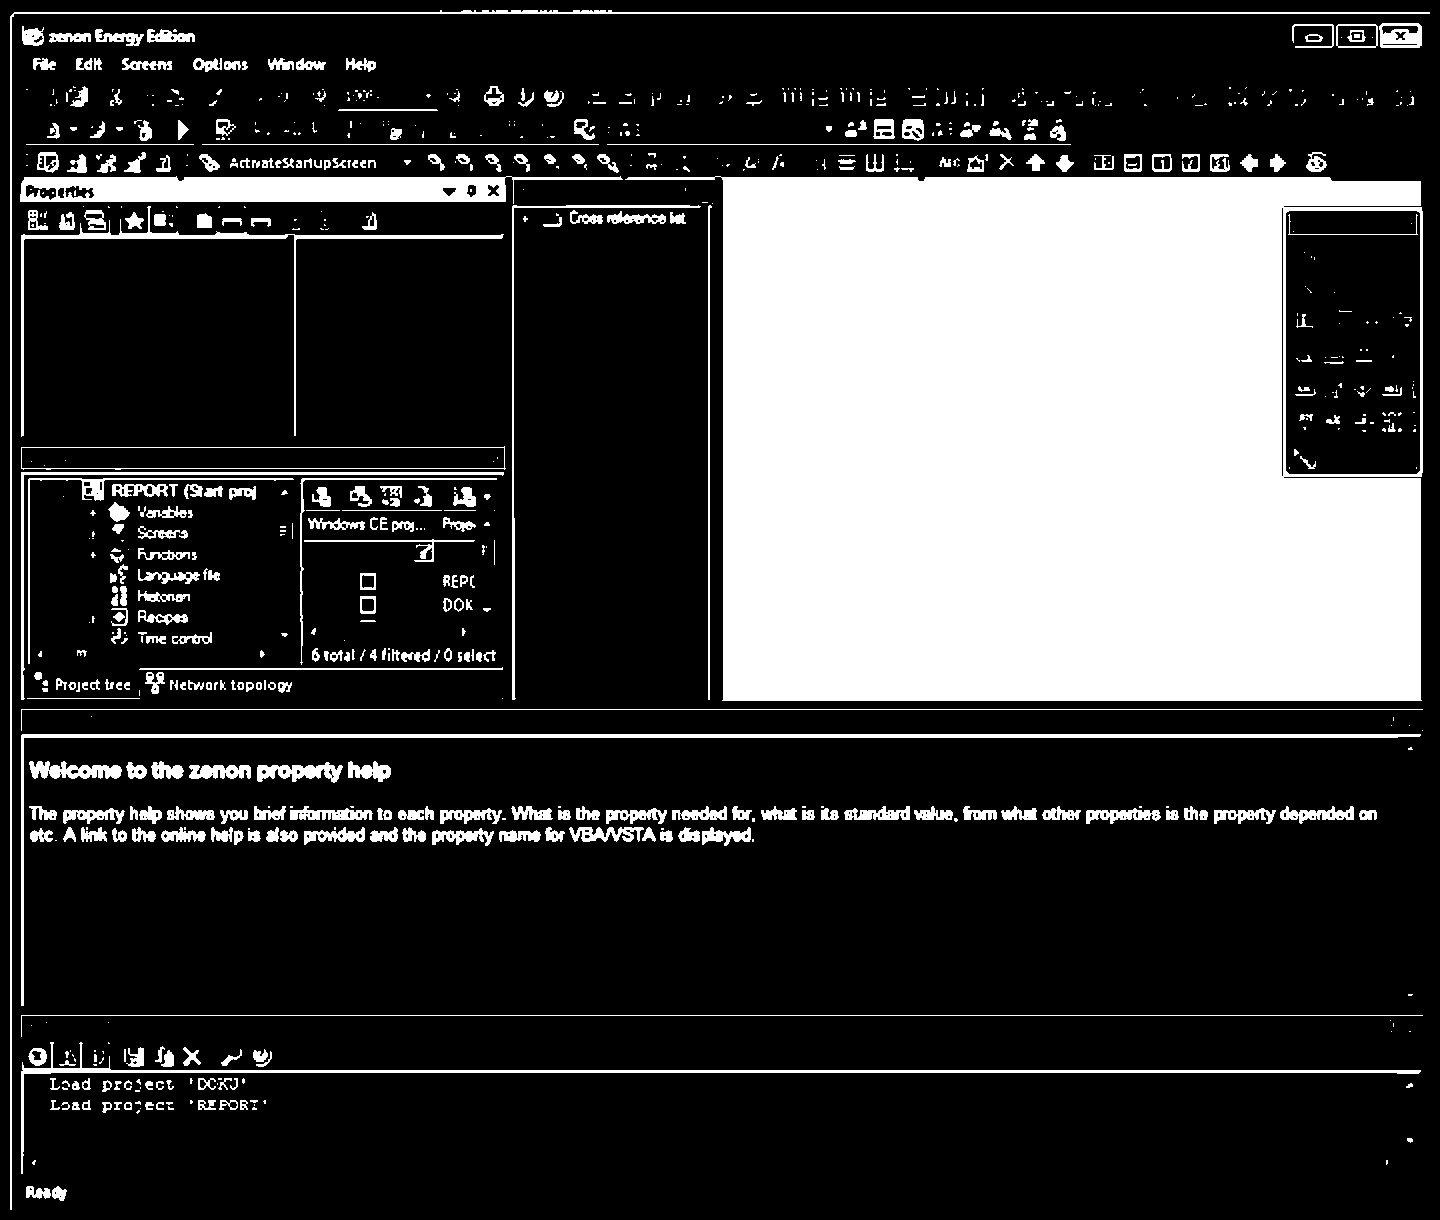Open the Edit menu
Image resolution: width=1440 pixels, height=1220 pixels.
(88, 65)
